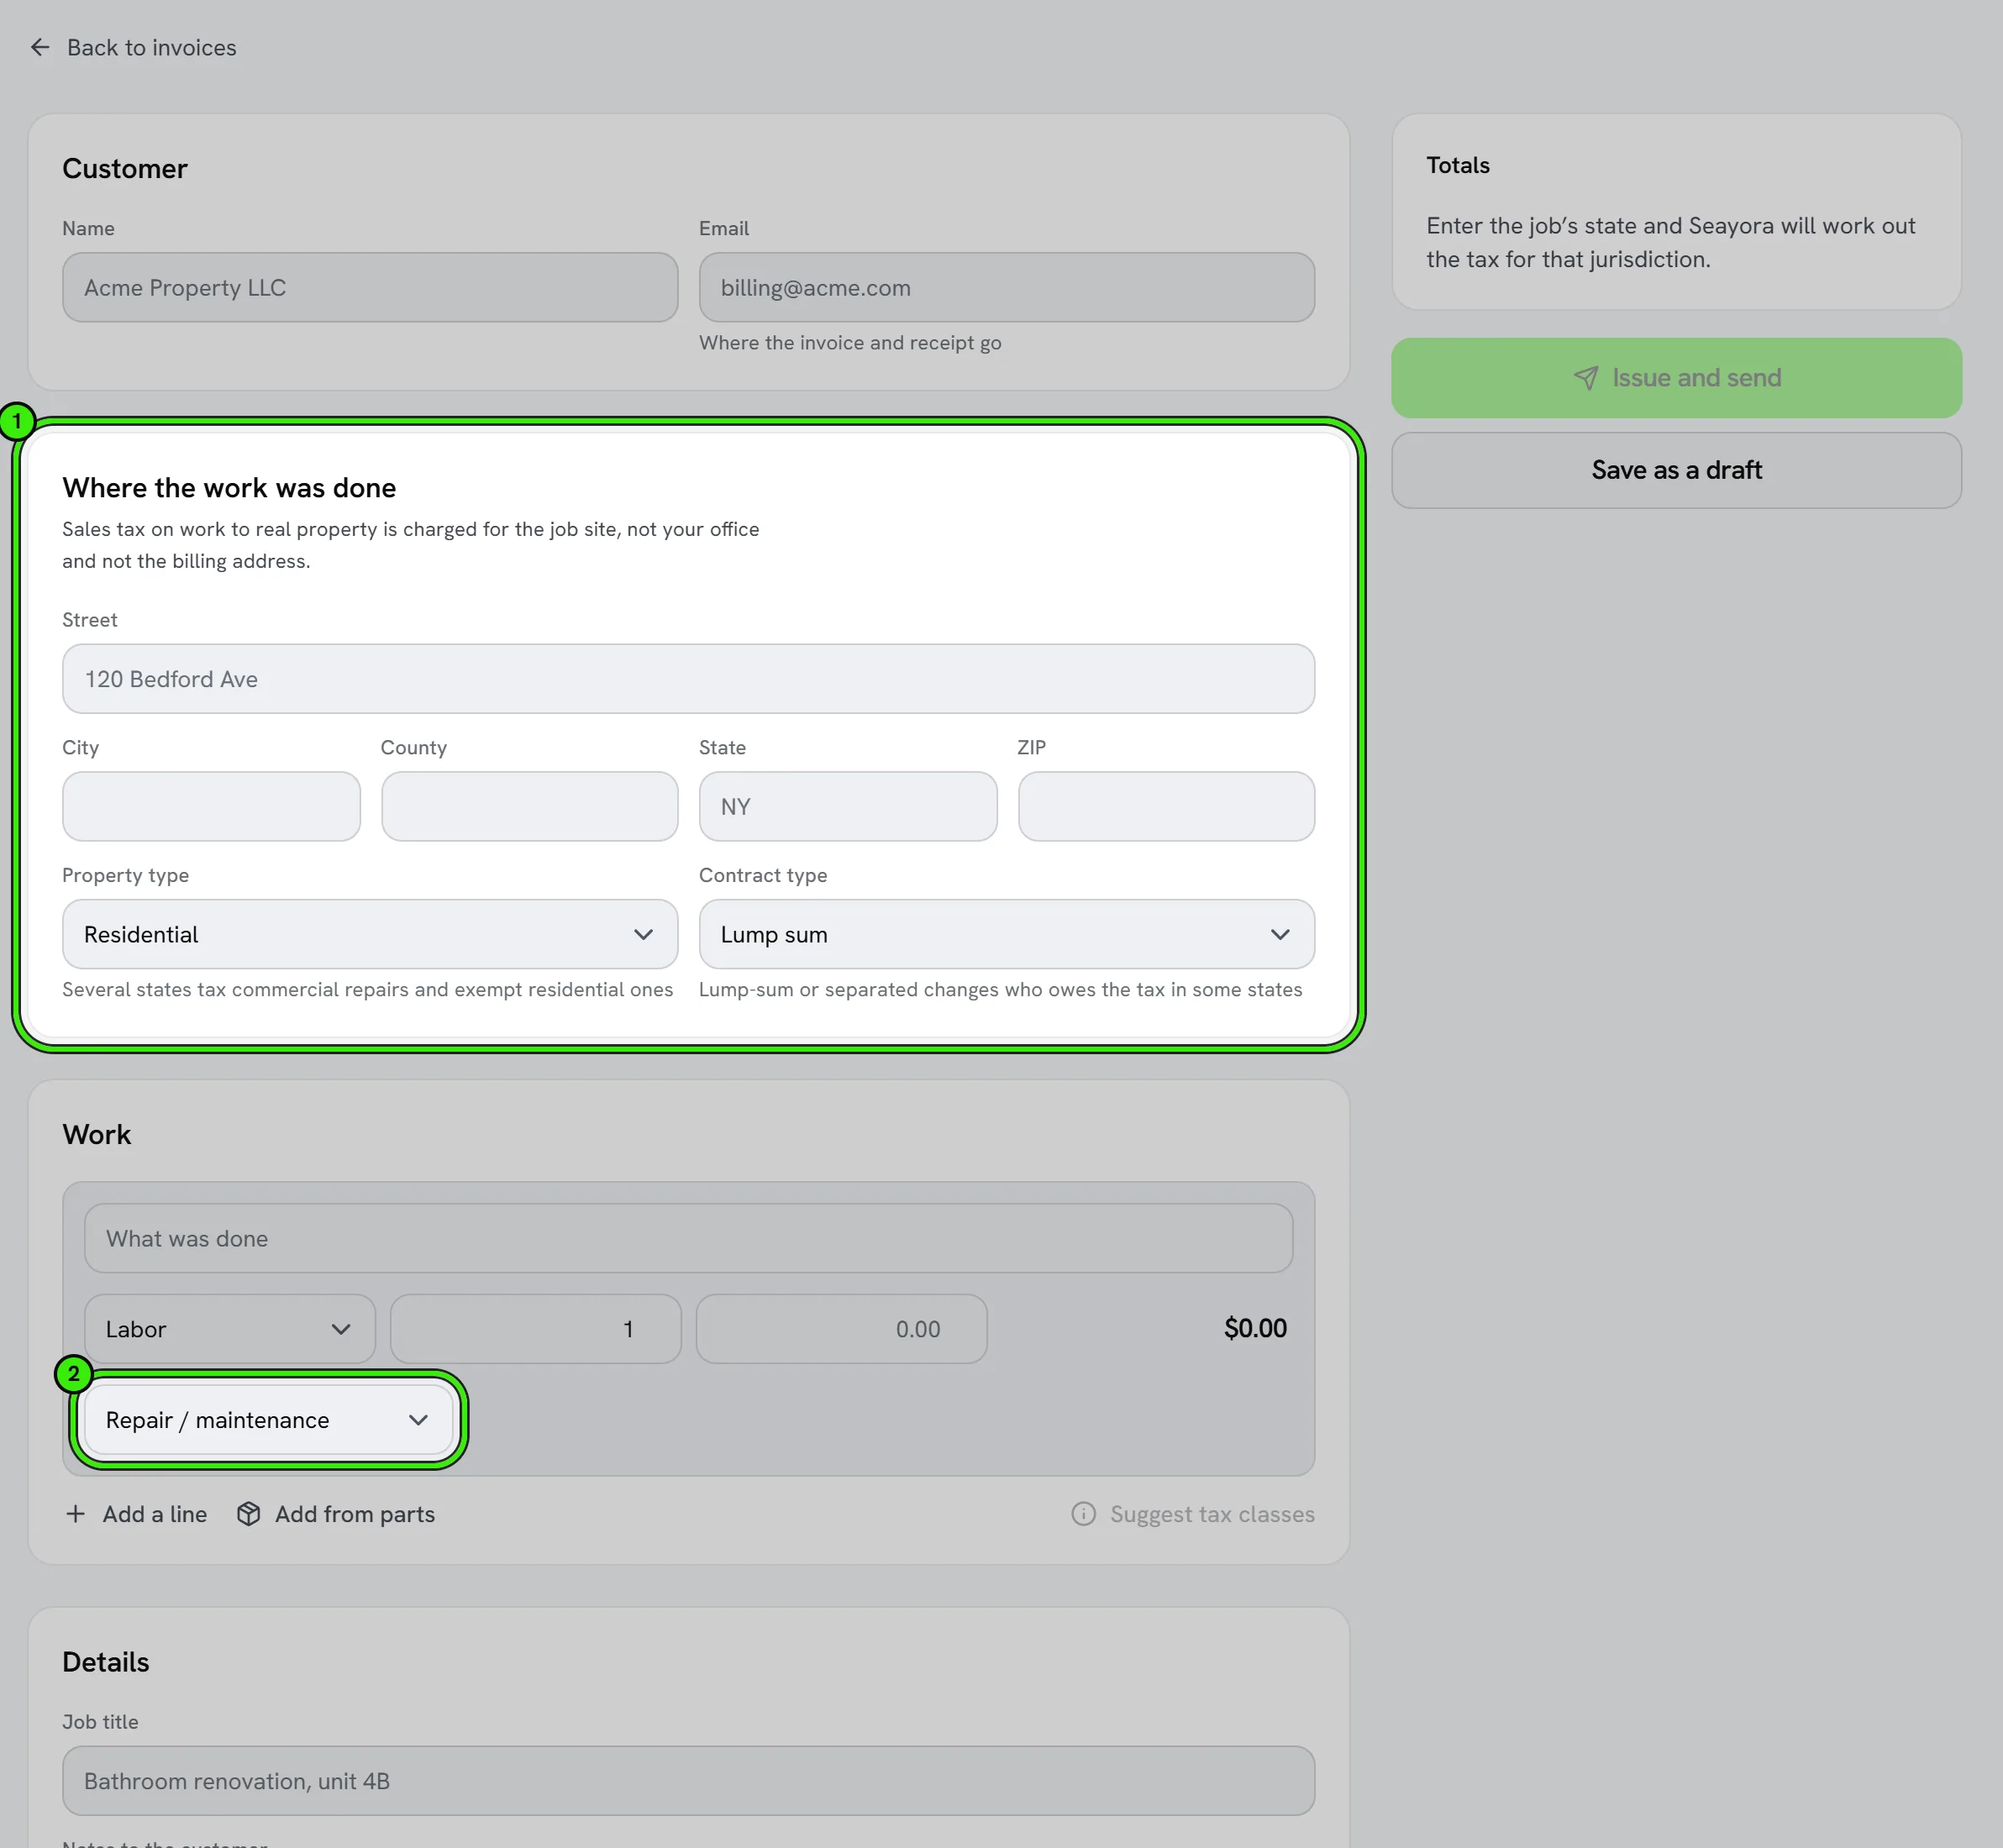Click the Lump-sum or separated changes hint
Image resolution: width=2003 pixels, height=1848 pixels.
(1000, 989)
